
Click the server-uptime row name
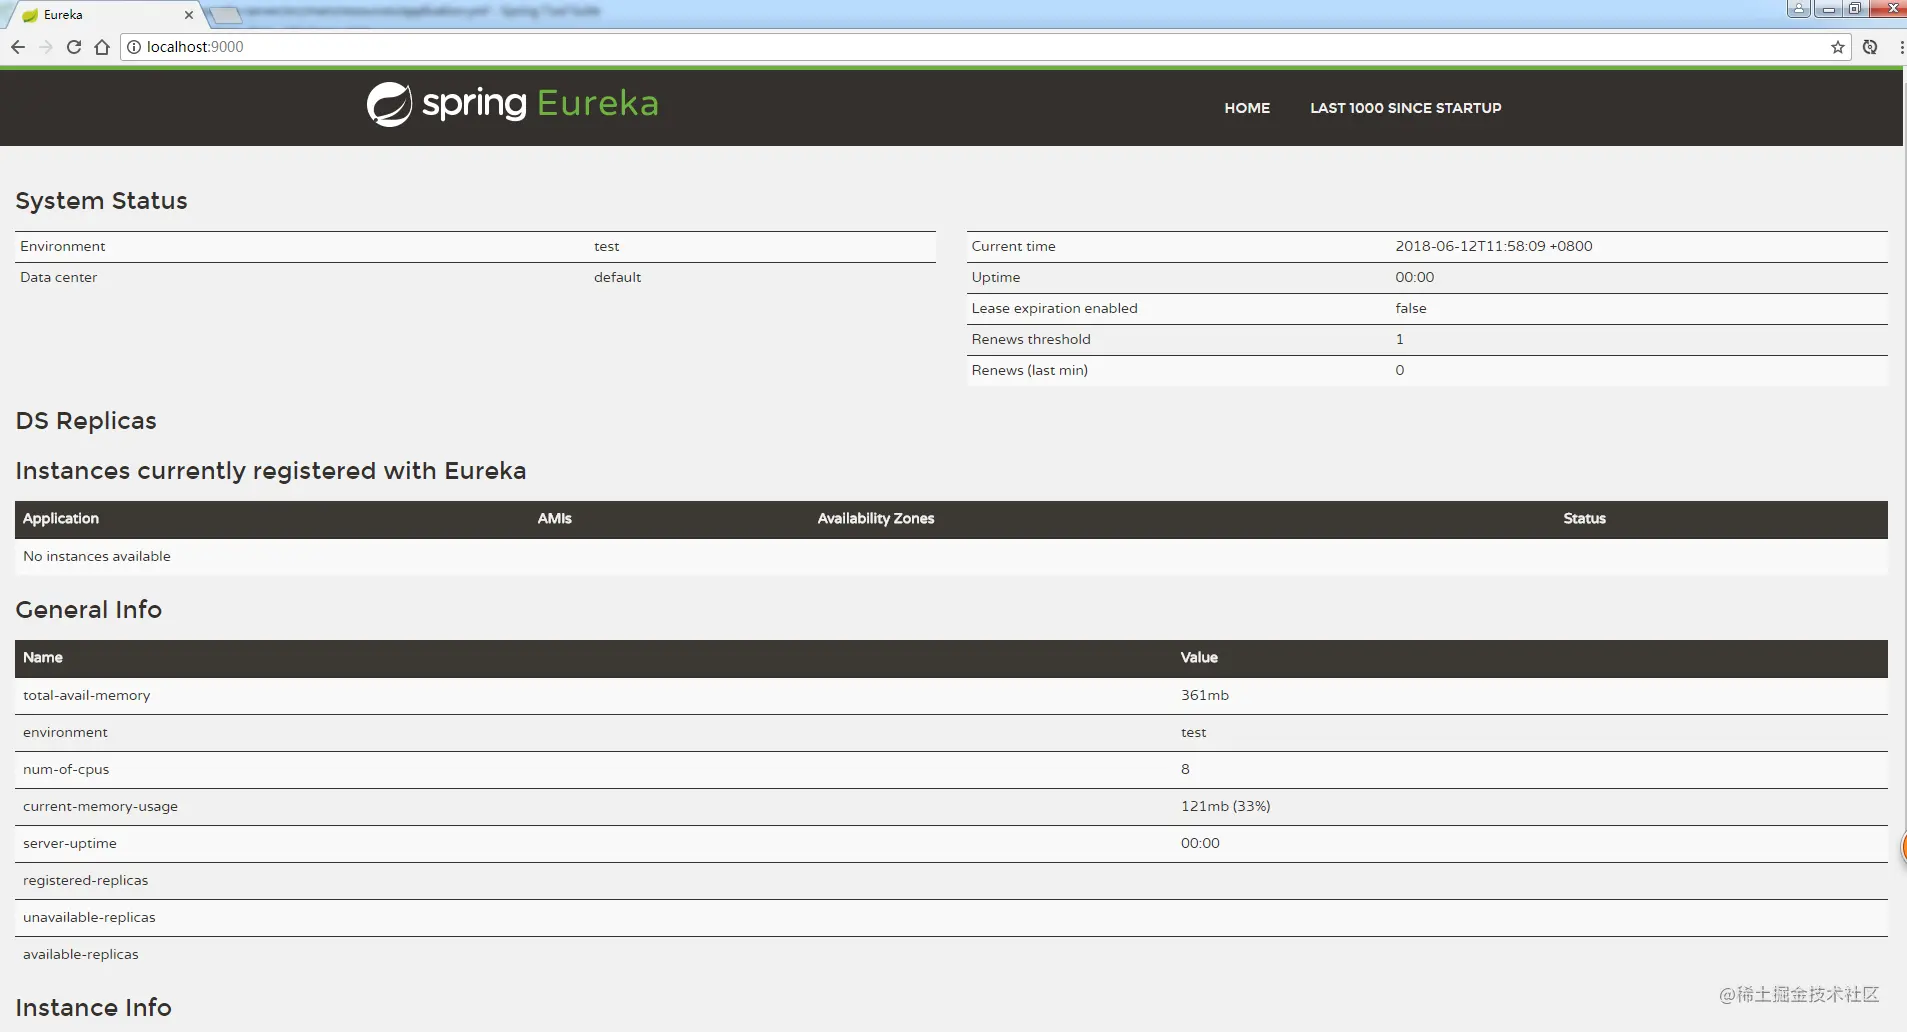pyautogui.click(x=70, y=843)
